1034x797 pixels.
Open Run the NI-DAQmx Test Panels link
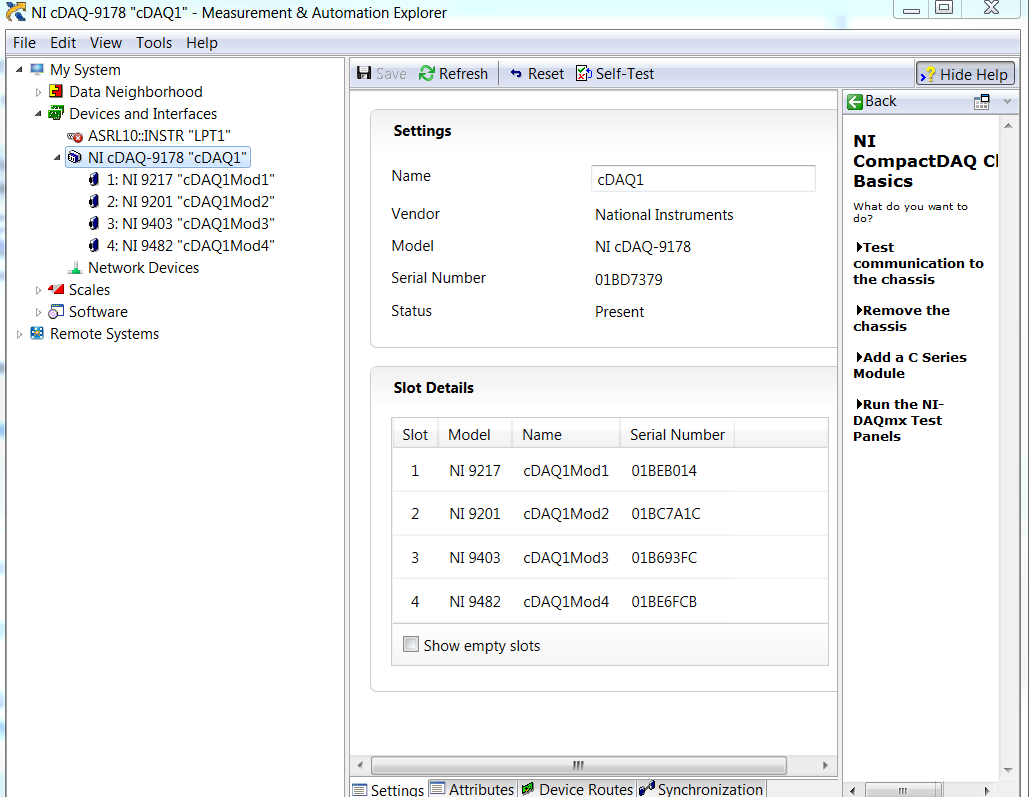pos(898,420)
